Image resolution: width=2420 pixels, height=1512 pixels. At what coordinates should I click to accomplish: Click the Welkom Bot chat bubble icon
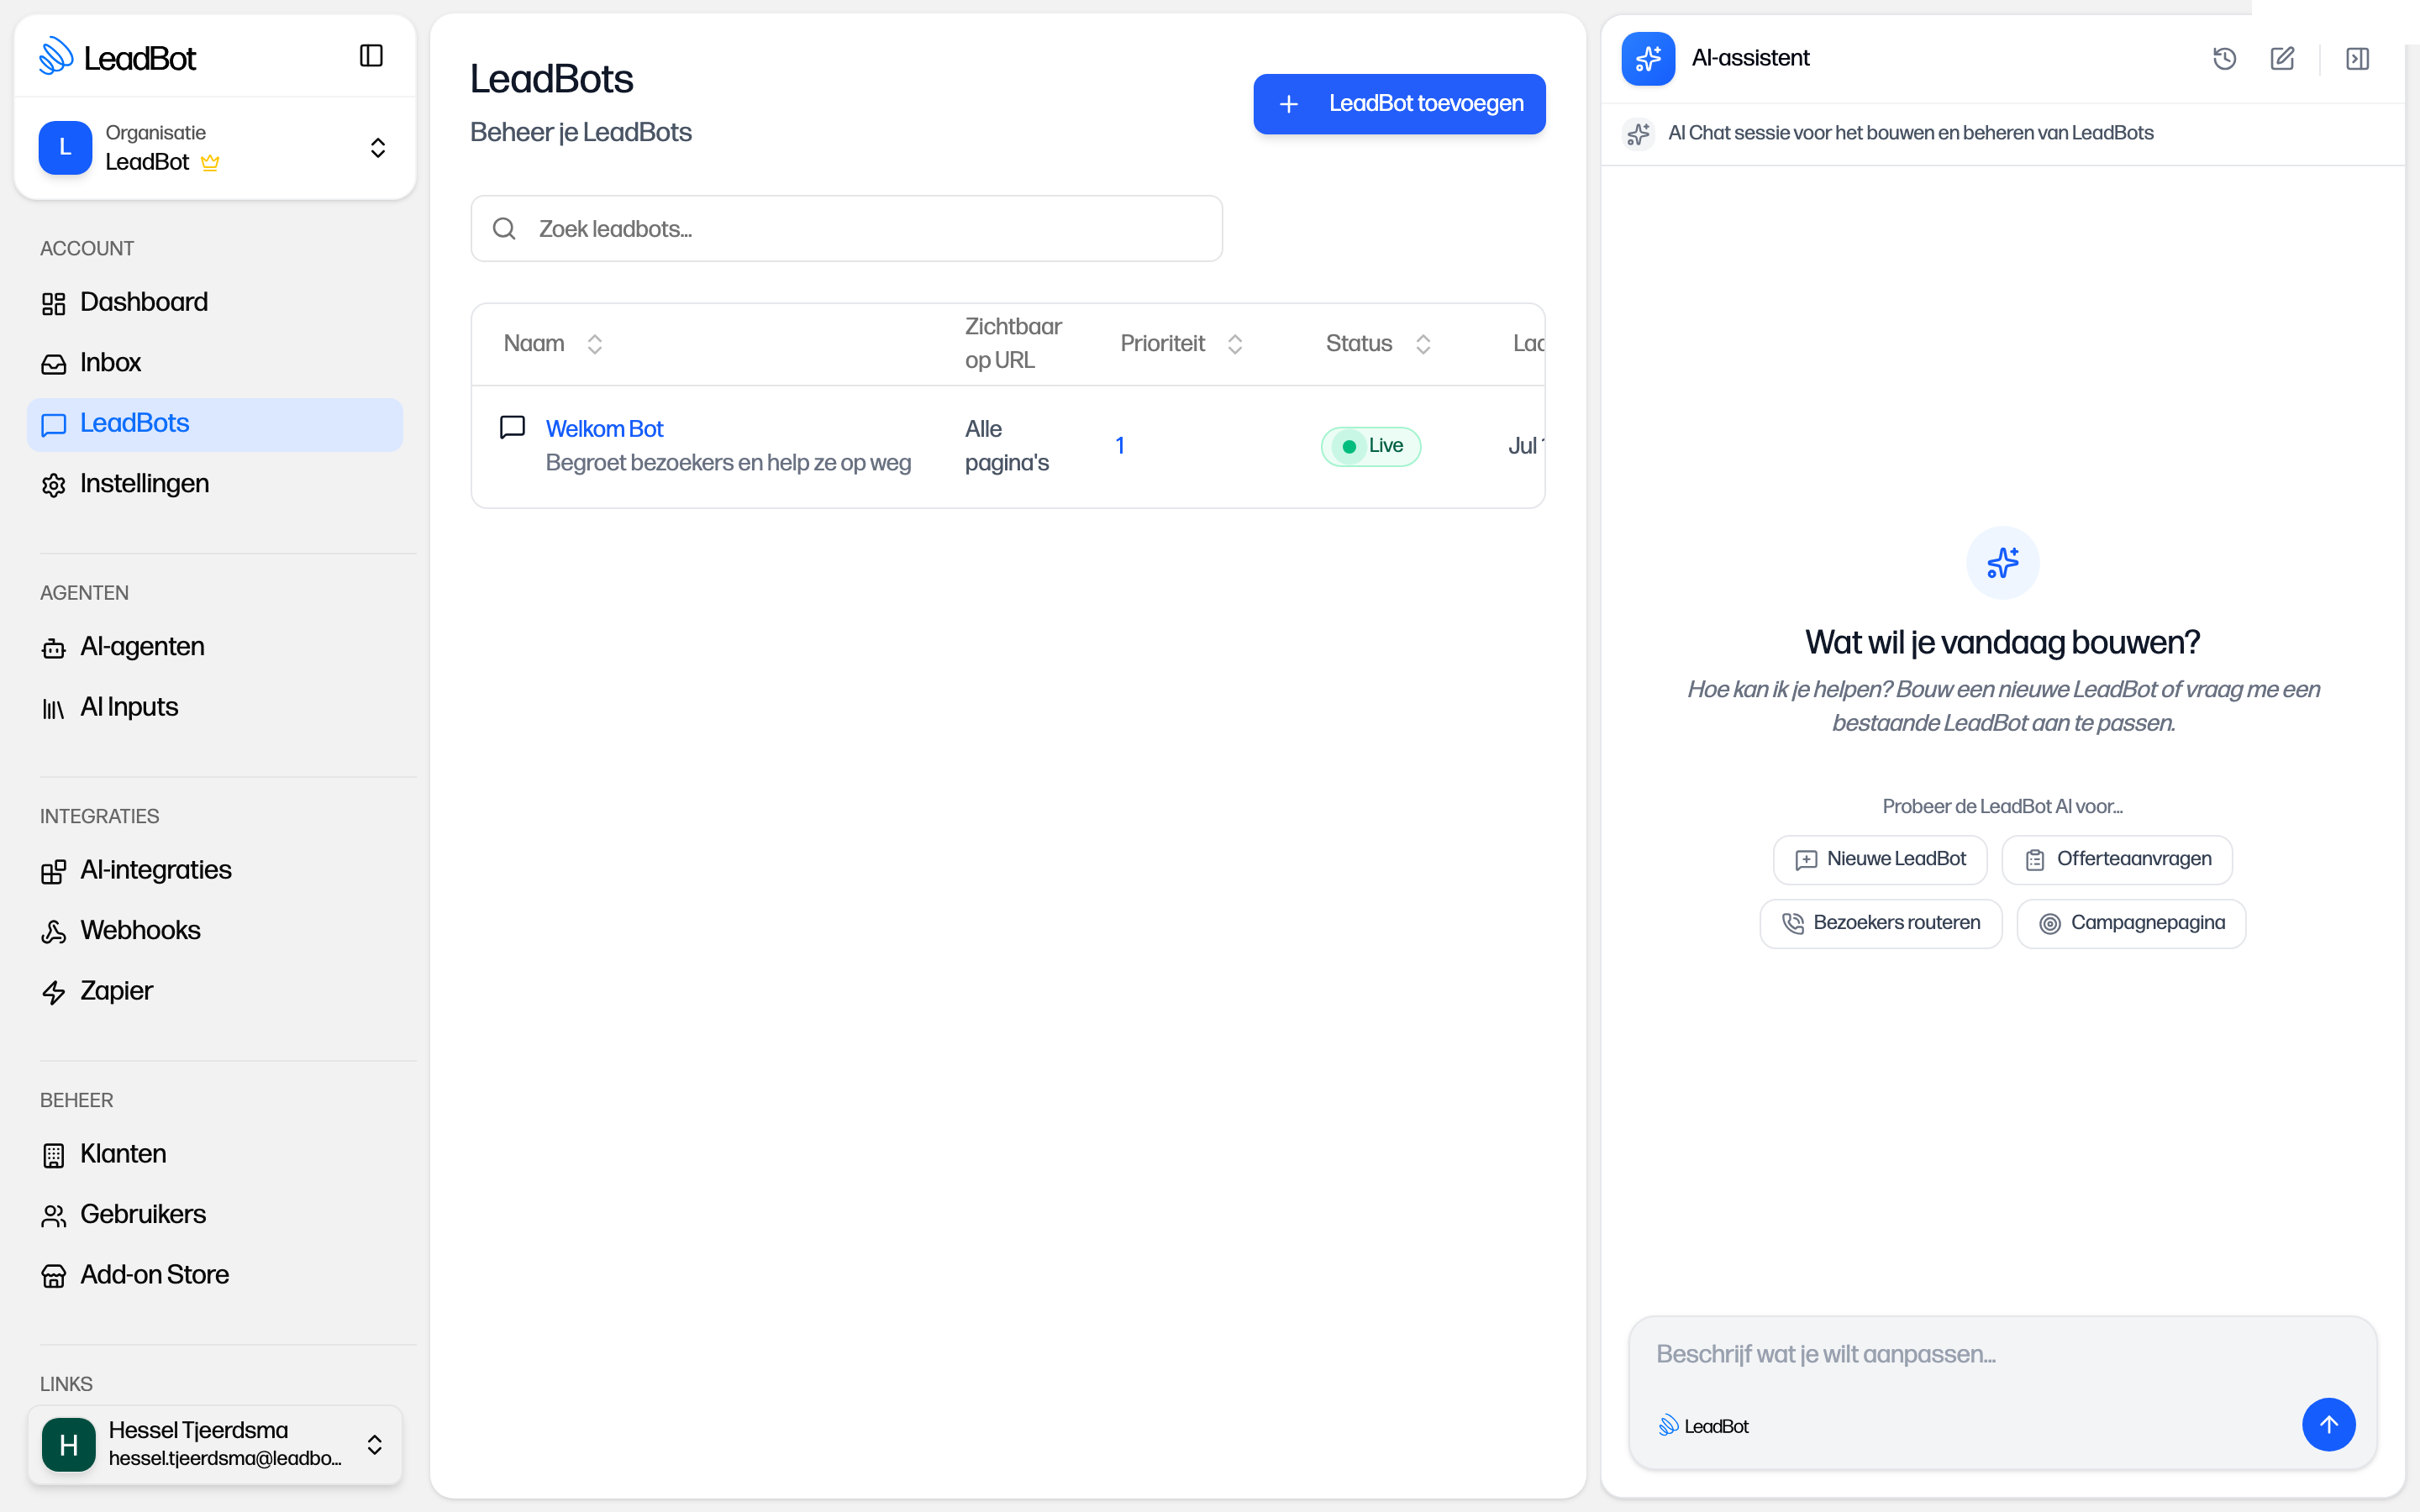(x=512, y=428)
